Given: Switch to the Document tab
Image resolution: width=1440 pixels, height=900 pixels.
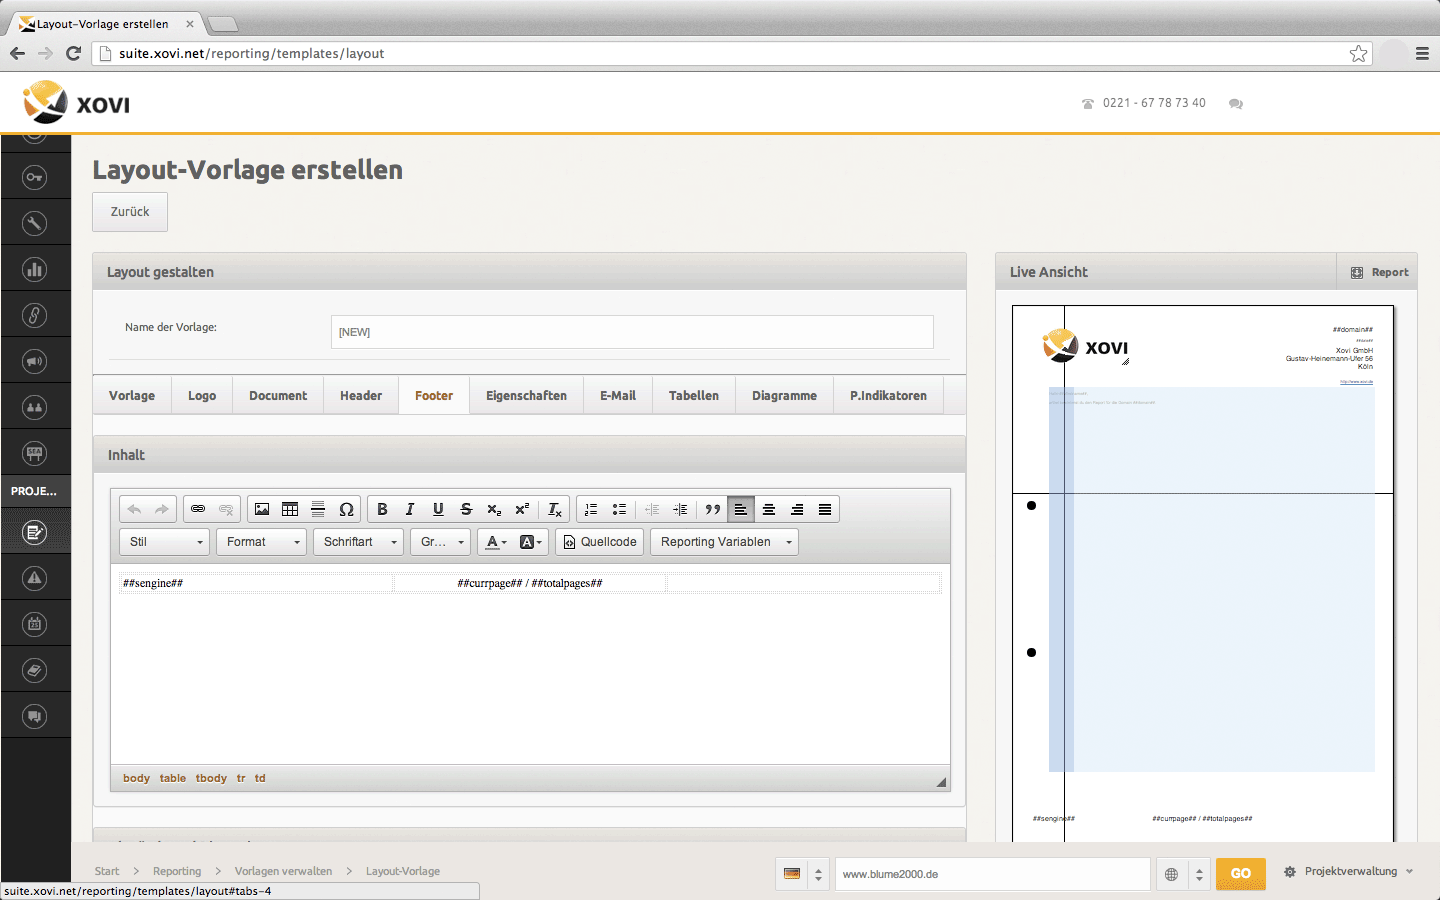Looking at the screenshot, I should click(278, 396).
